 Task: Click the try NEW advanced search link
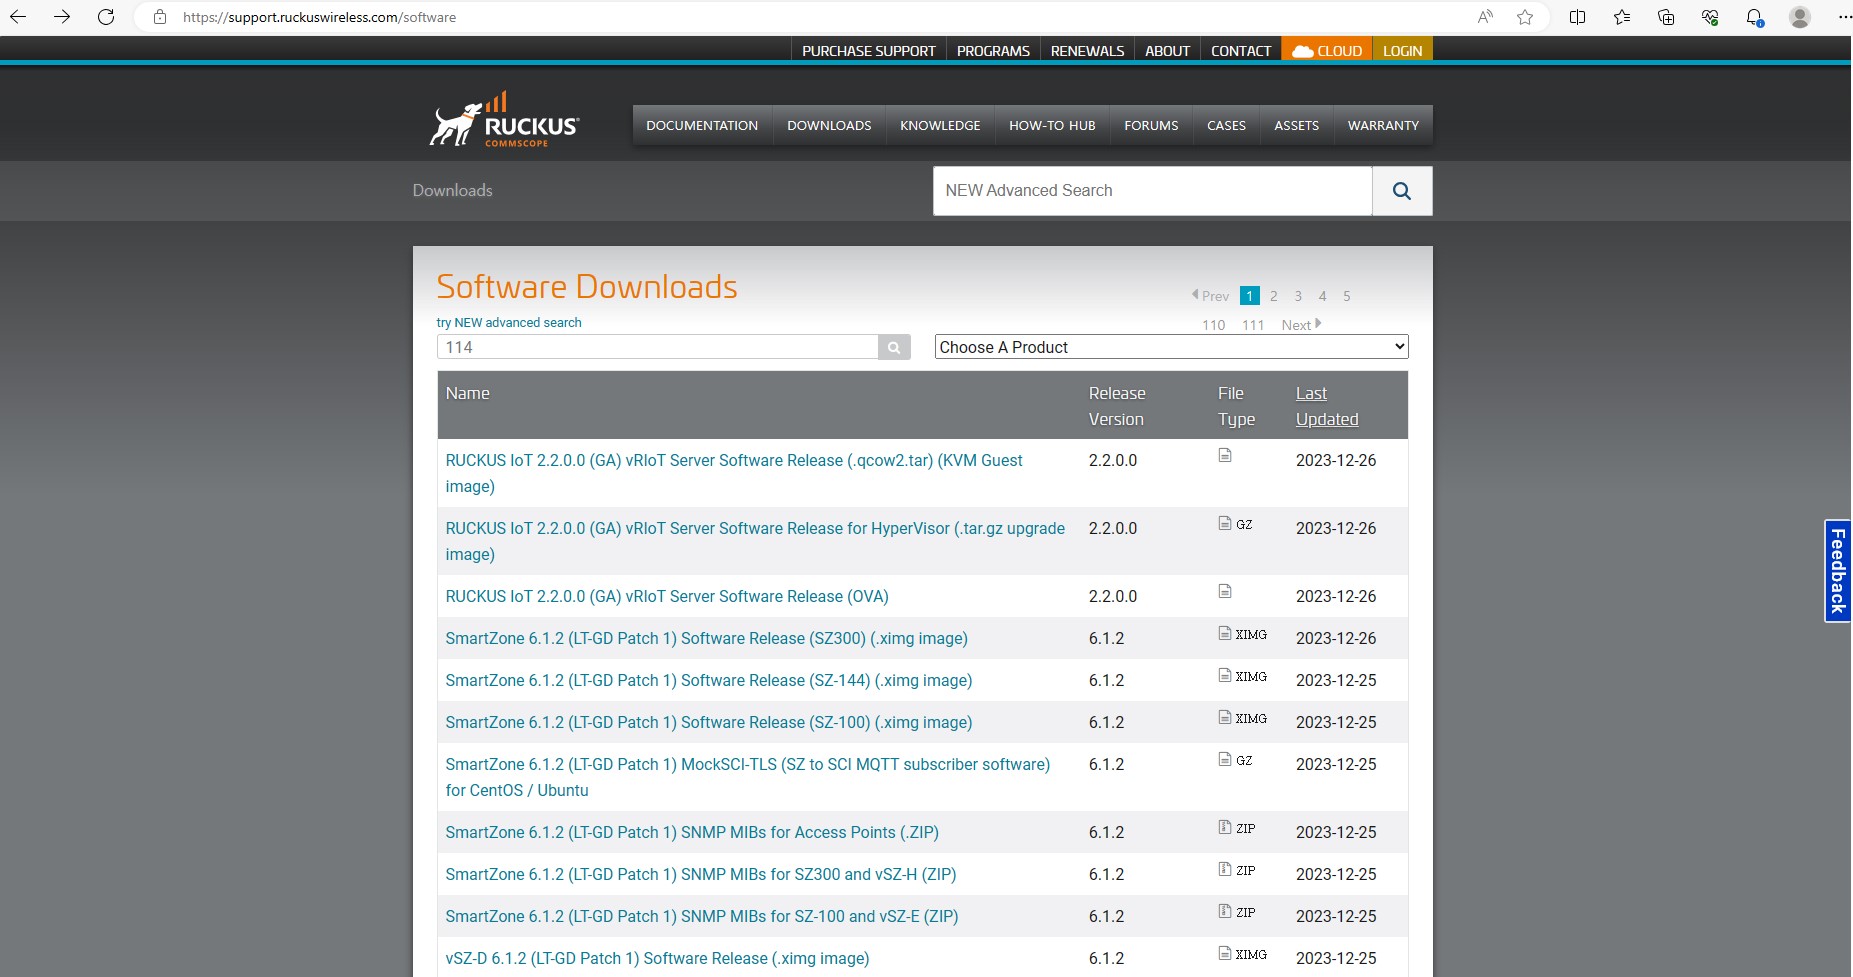(x=508, y=323)
